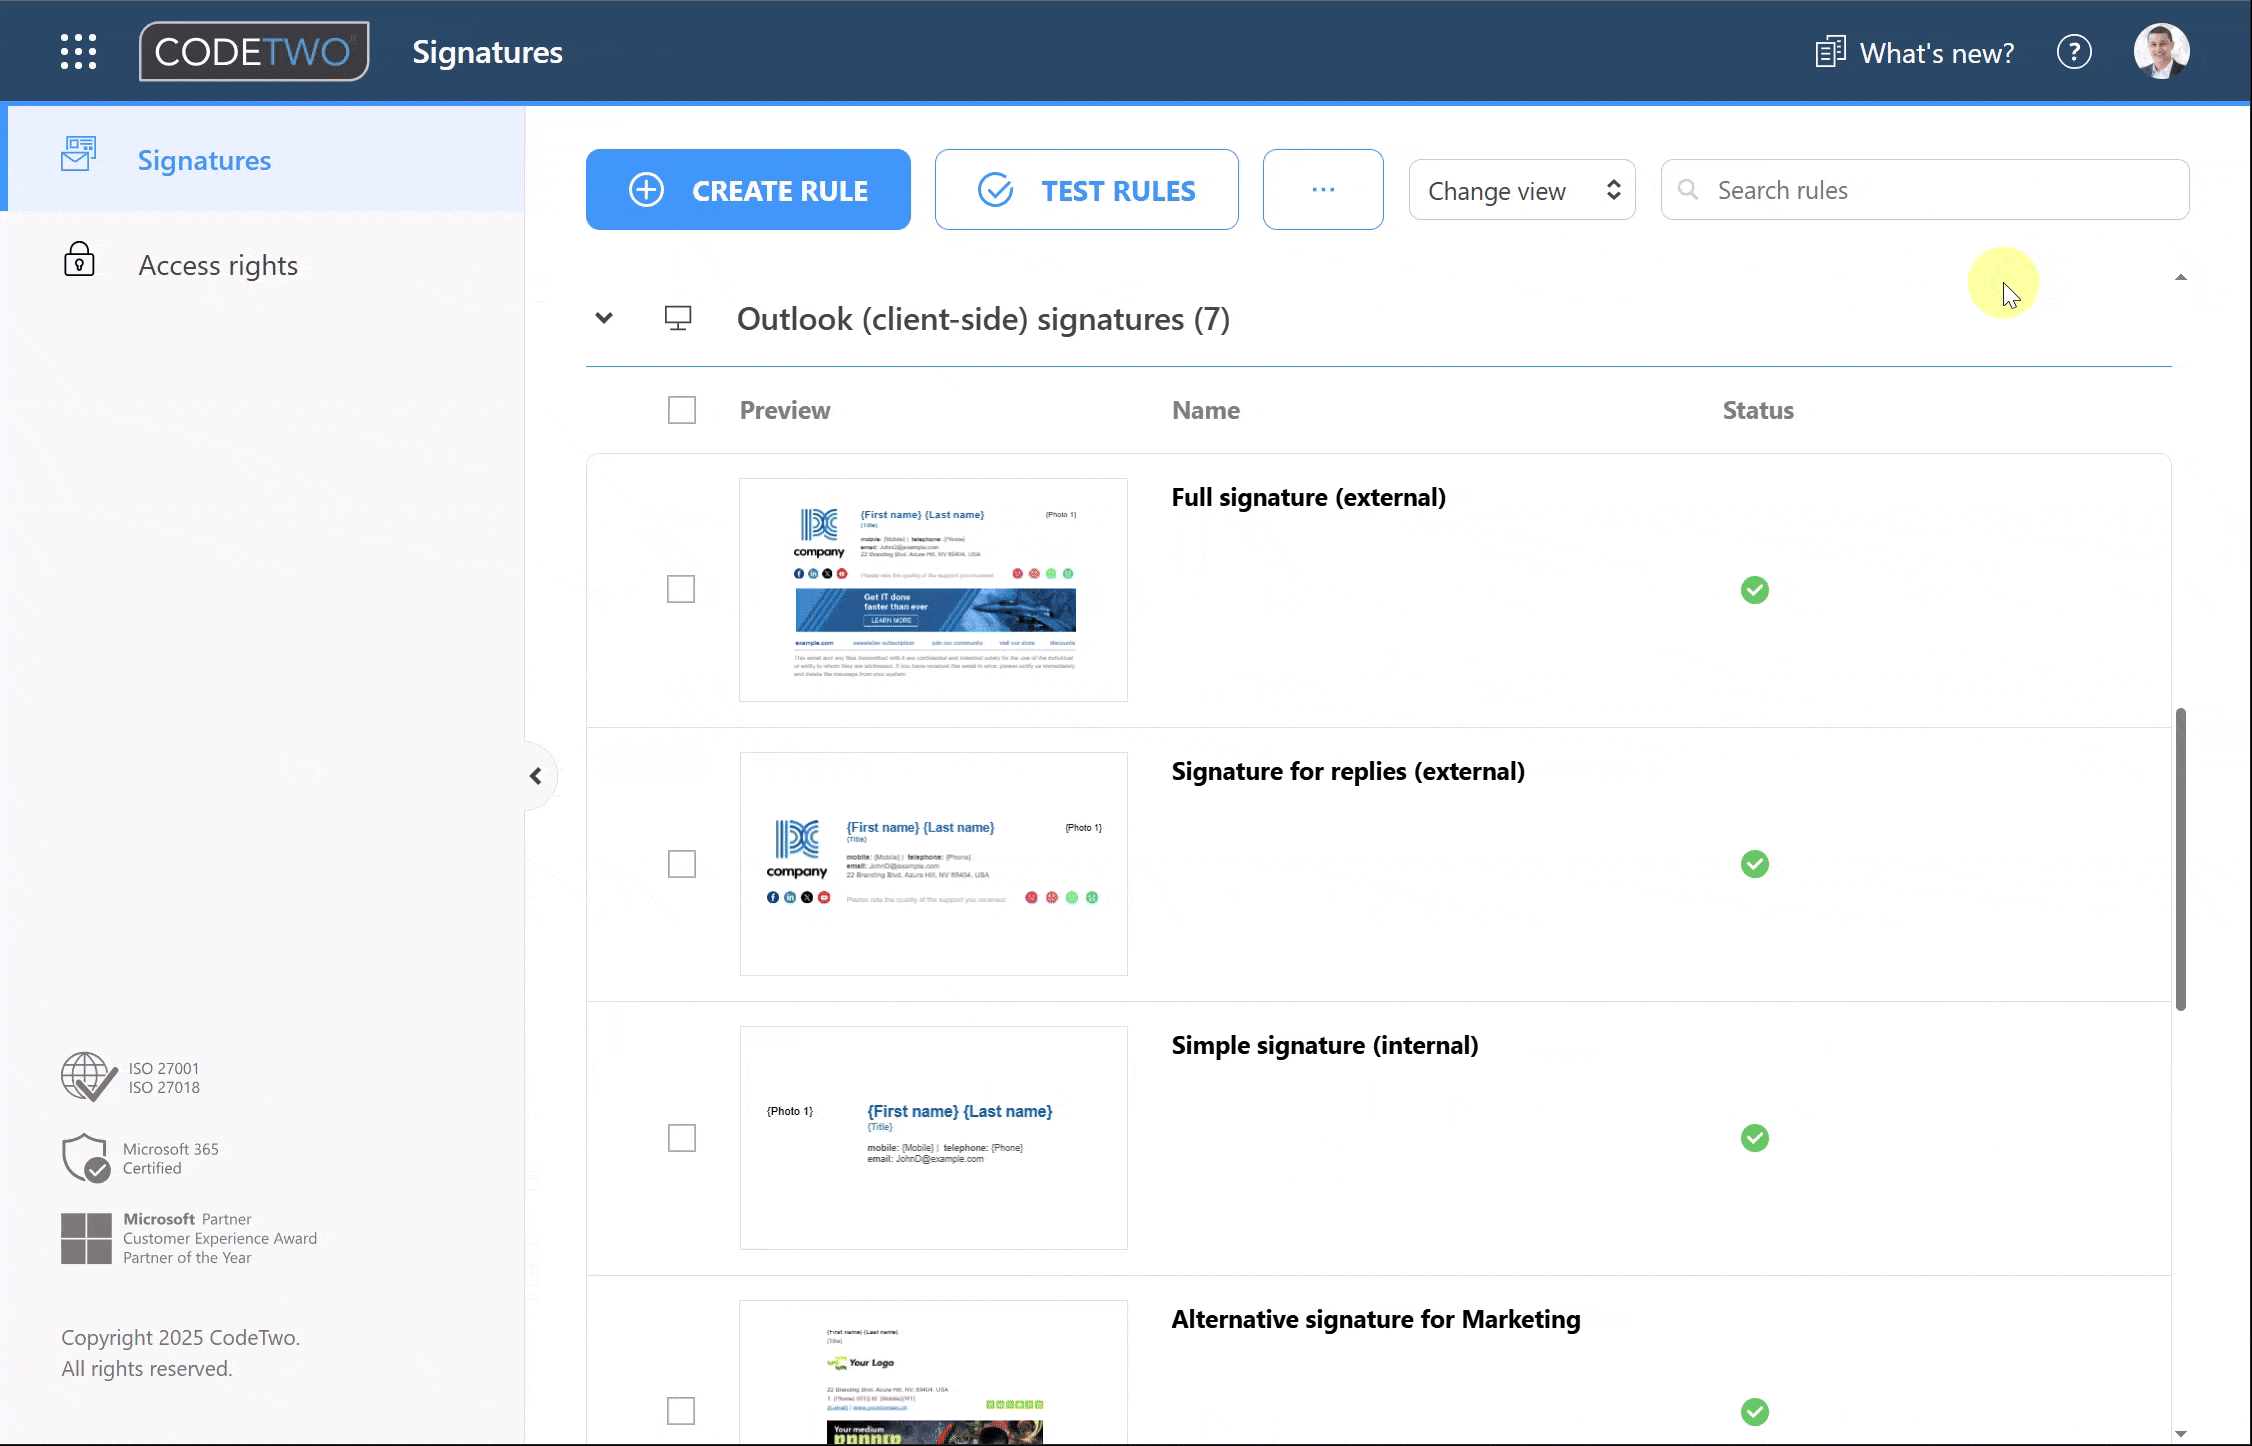Click the green status icon for Alternative signature
Image resolution: width=2252 pixels, height=1446 pixels.
point(1755,1412)
